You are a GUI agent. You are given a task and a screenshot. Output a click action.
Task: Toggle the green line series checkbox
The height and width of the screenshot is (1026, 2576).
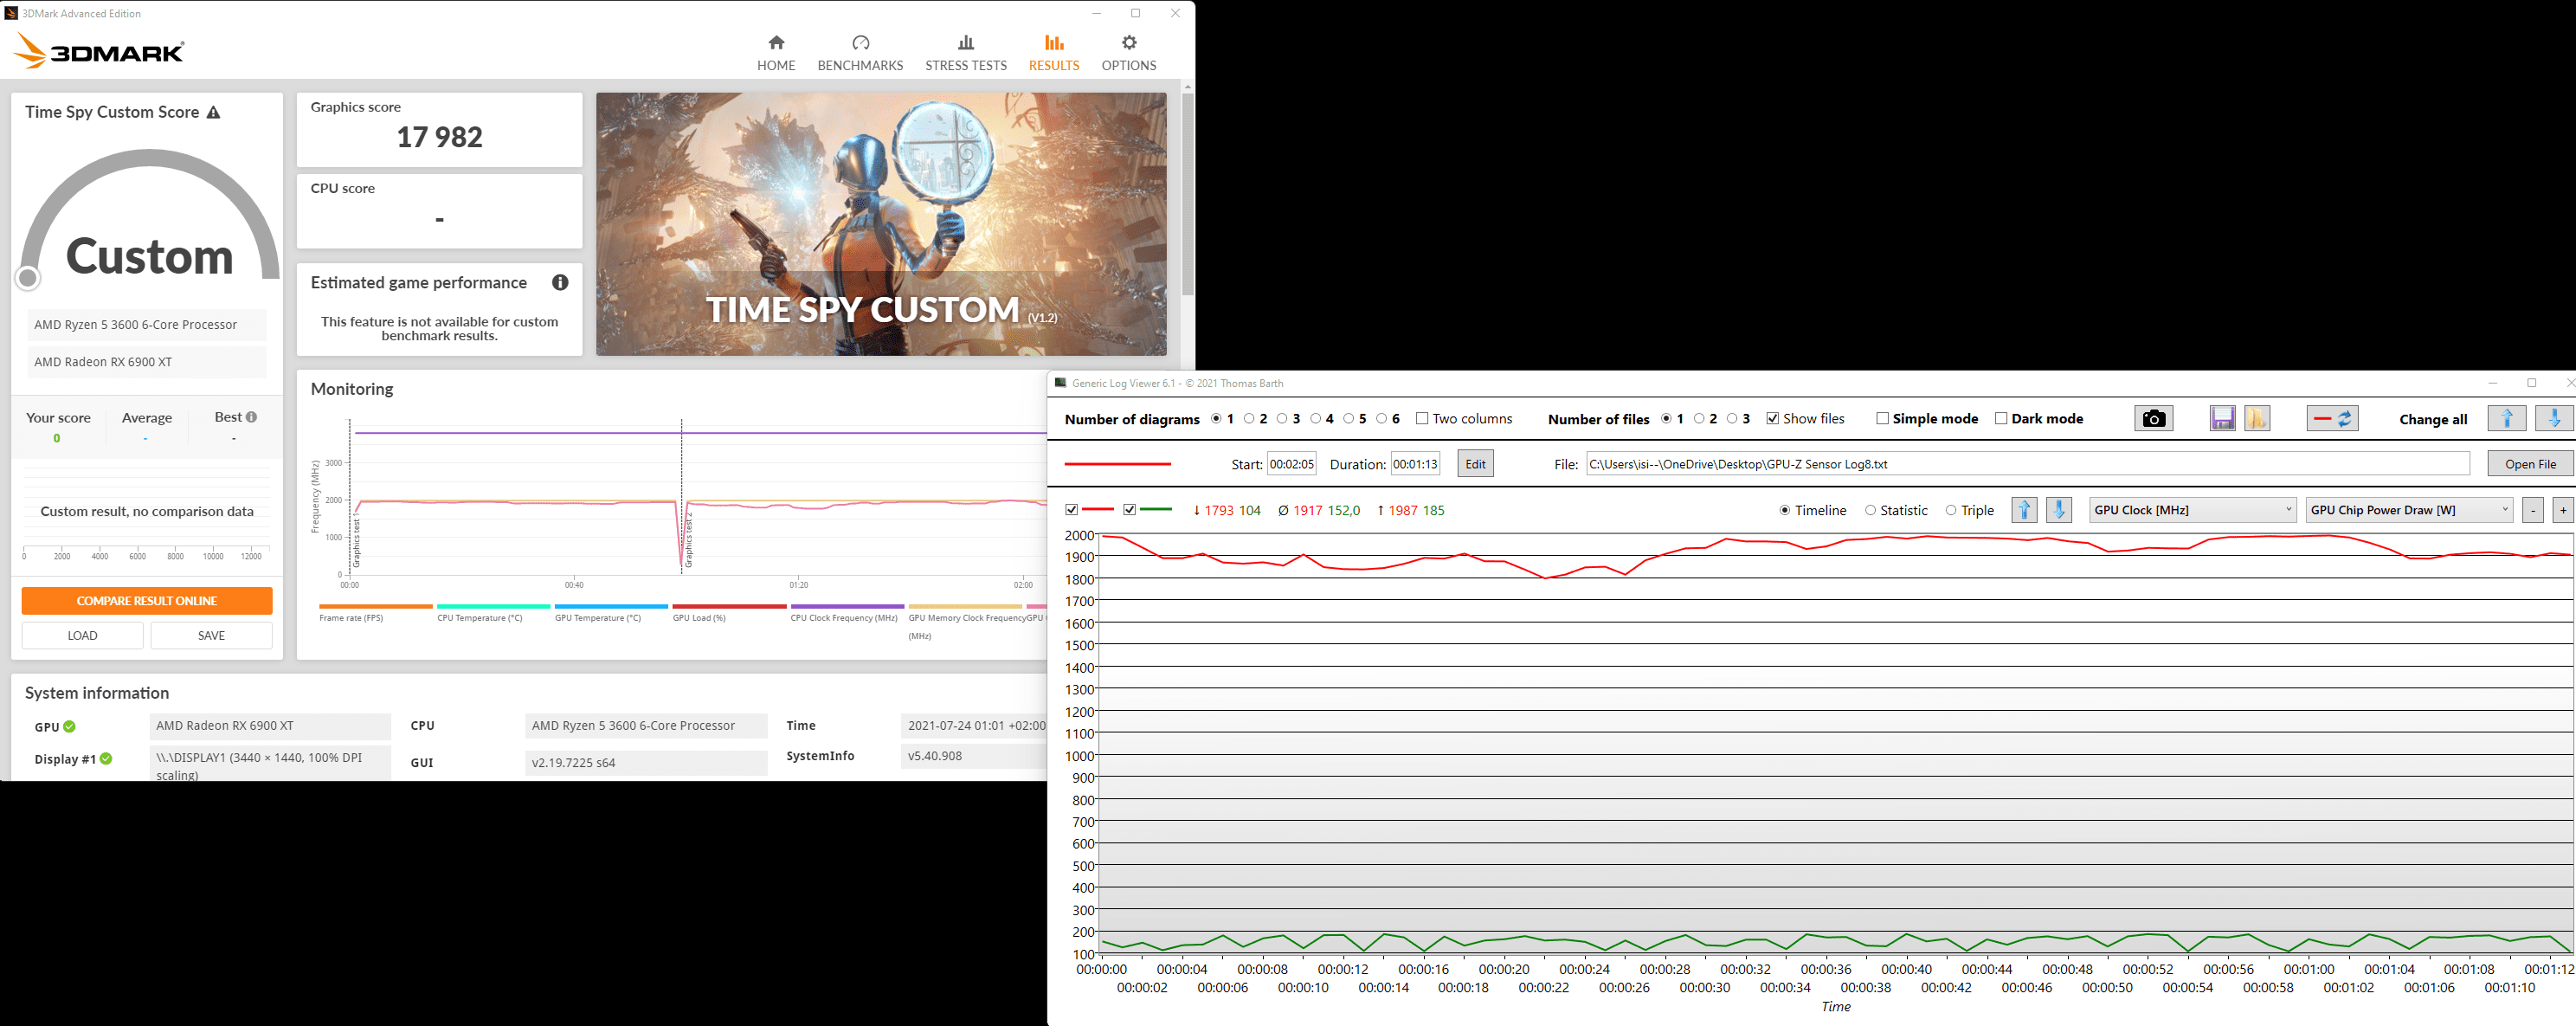(1130, 510)
